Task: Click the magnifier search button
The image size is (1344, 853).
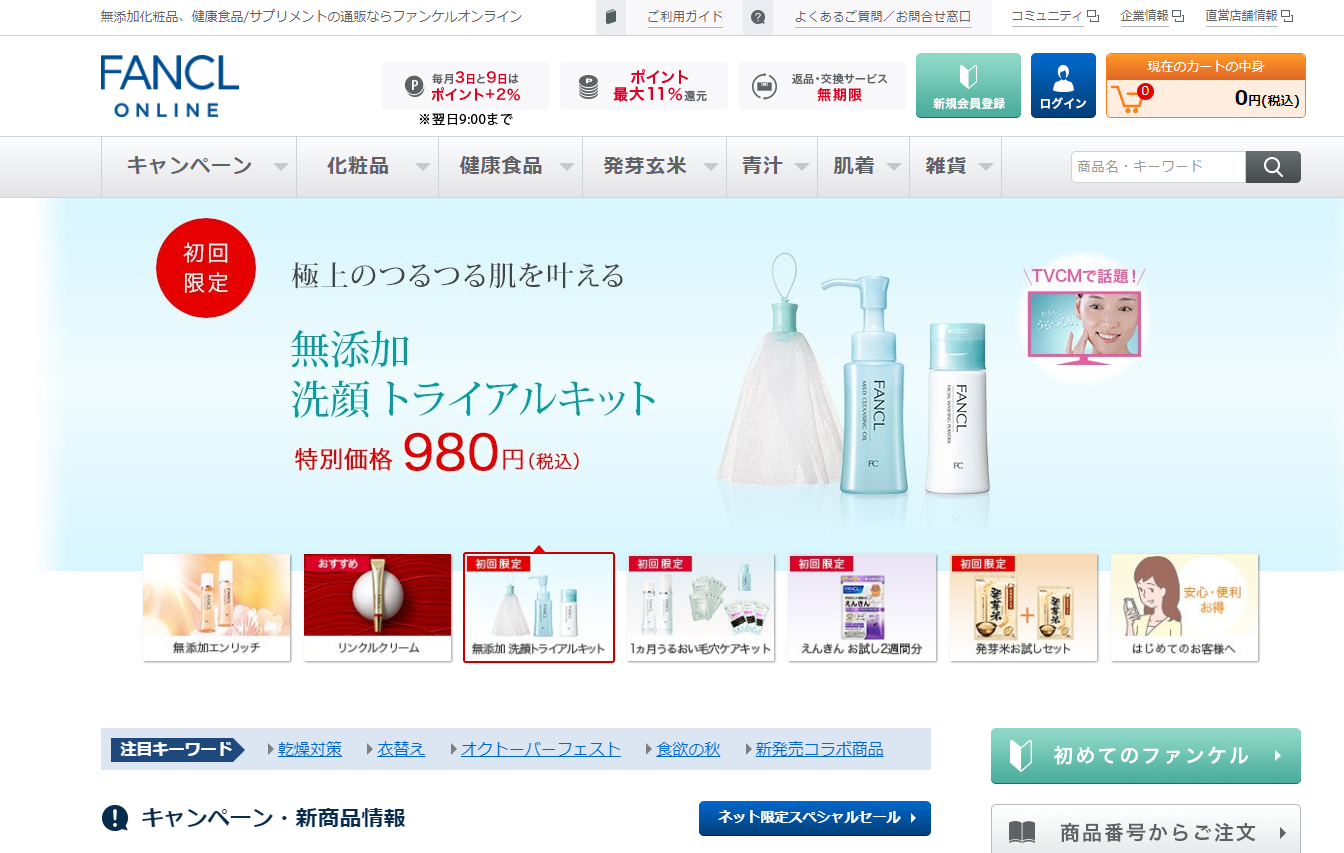Action: pyautogui.click(x=1273, y=167)
